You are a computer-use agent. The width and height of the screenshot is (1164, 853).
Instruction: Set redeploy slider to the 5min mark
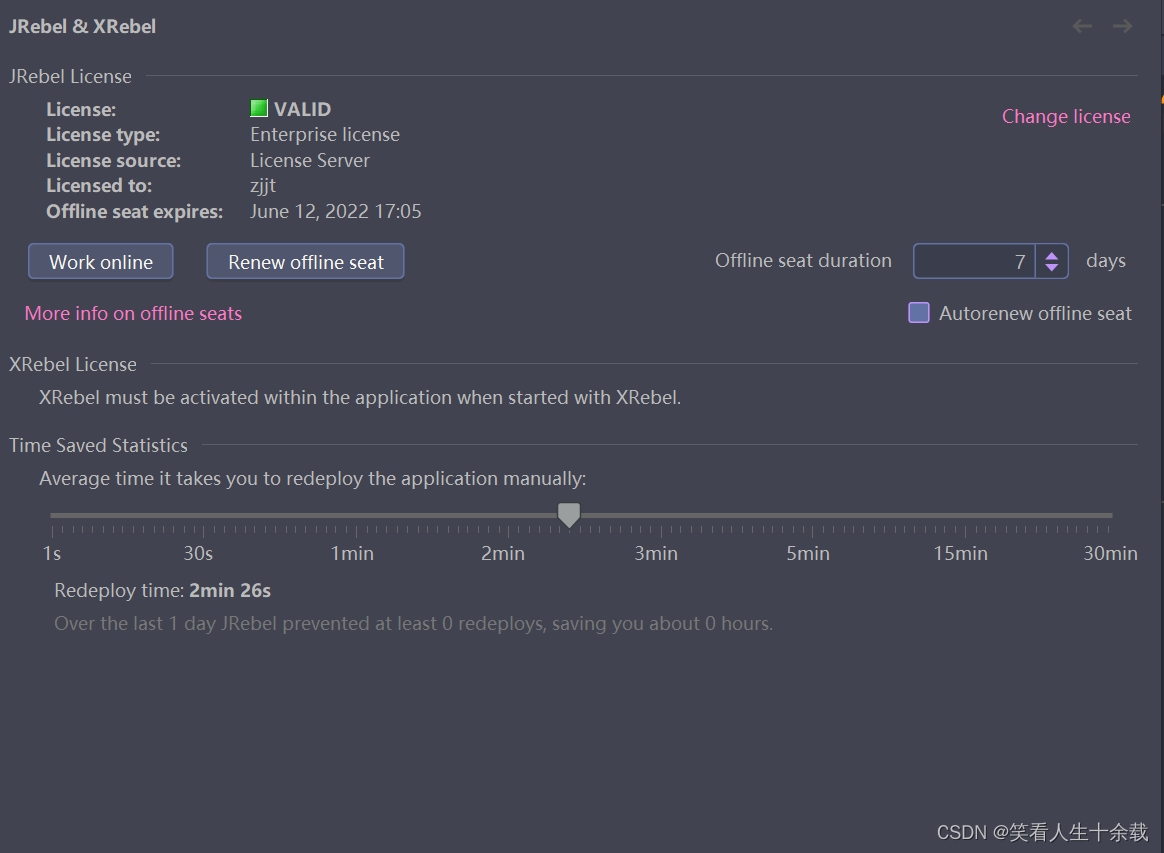coord(812,515)
